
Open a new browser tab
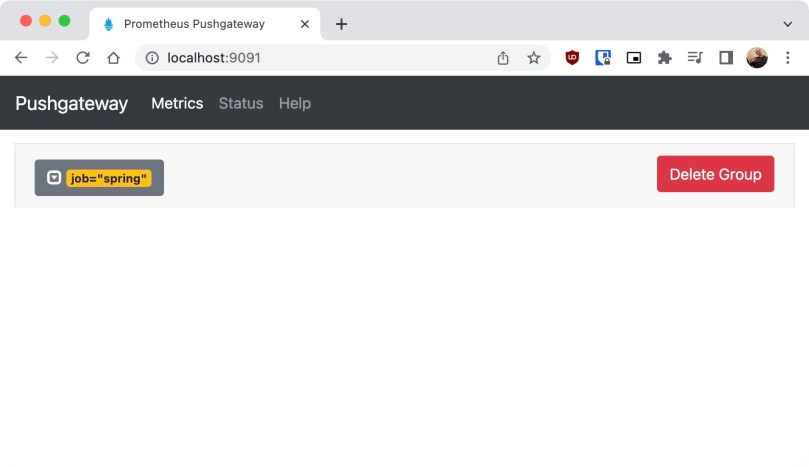coord(341,24)
